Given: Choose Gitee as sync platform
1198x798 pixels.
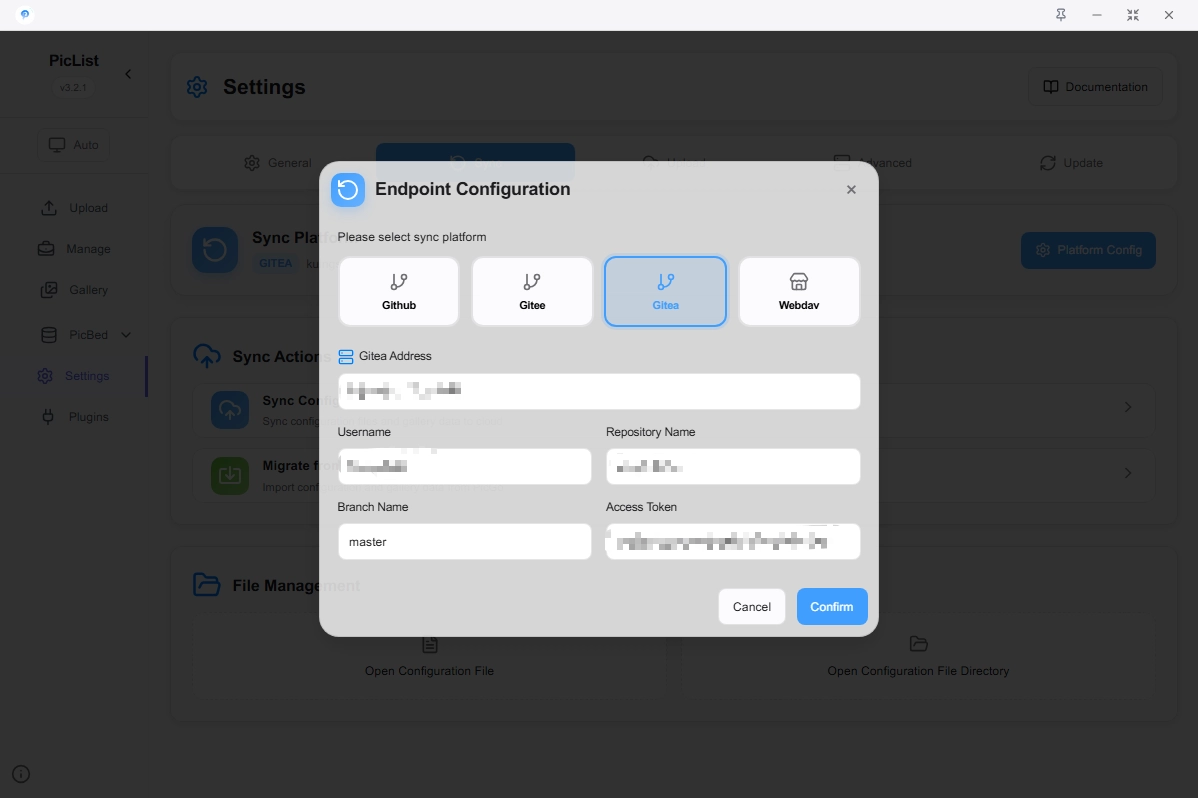Looking at the screenshot, I should (532, 291).
